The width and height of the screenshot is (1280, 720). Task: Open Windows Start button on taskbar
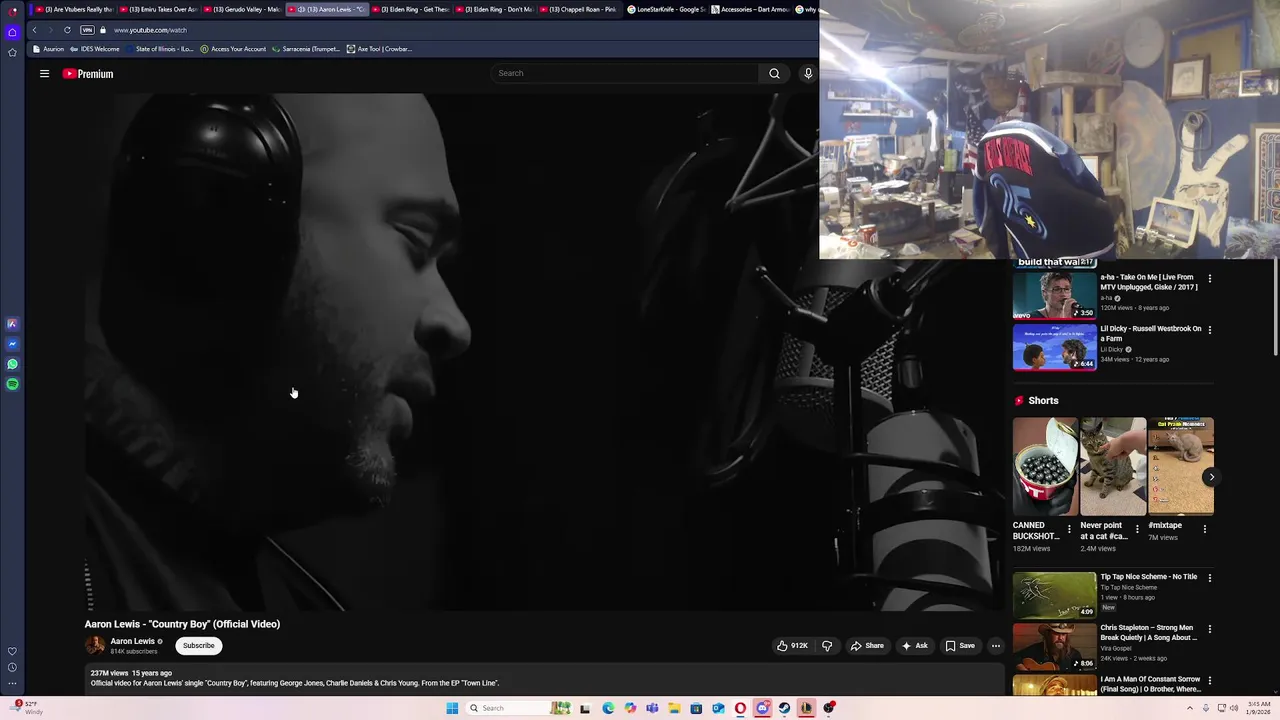pos(452,708)
